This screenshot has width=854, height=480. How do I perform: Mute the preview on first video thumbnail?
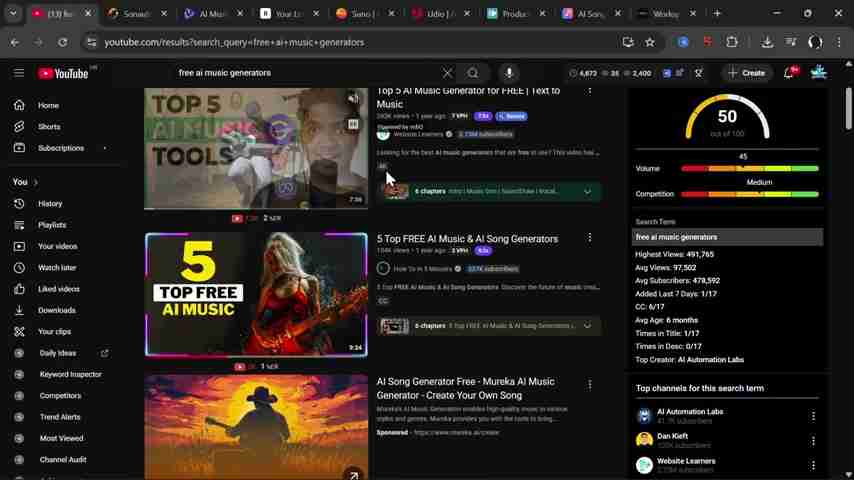click(x=353, y=99)
